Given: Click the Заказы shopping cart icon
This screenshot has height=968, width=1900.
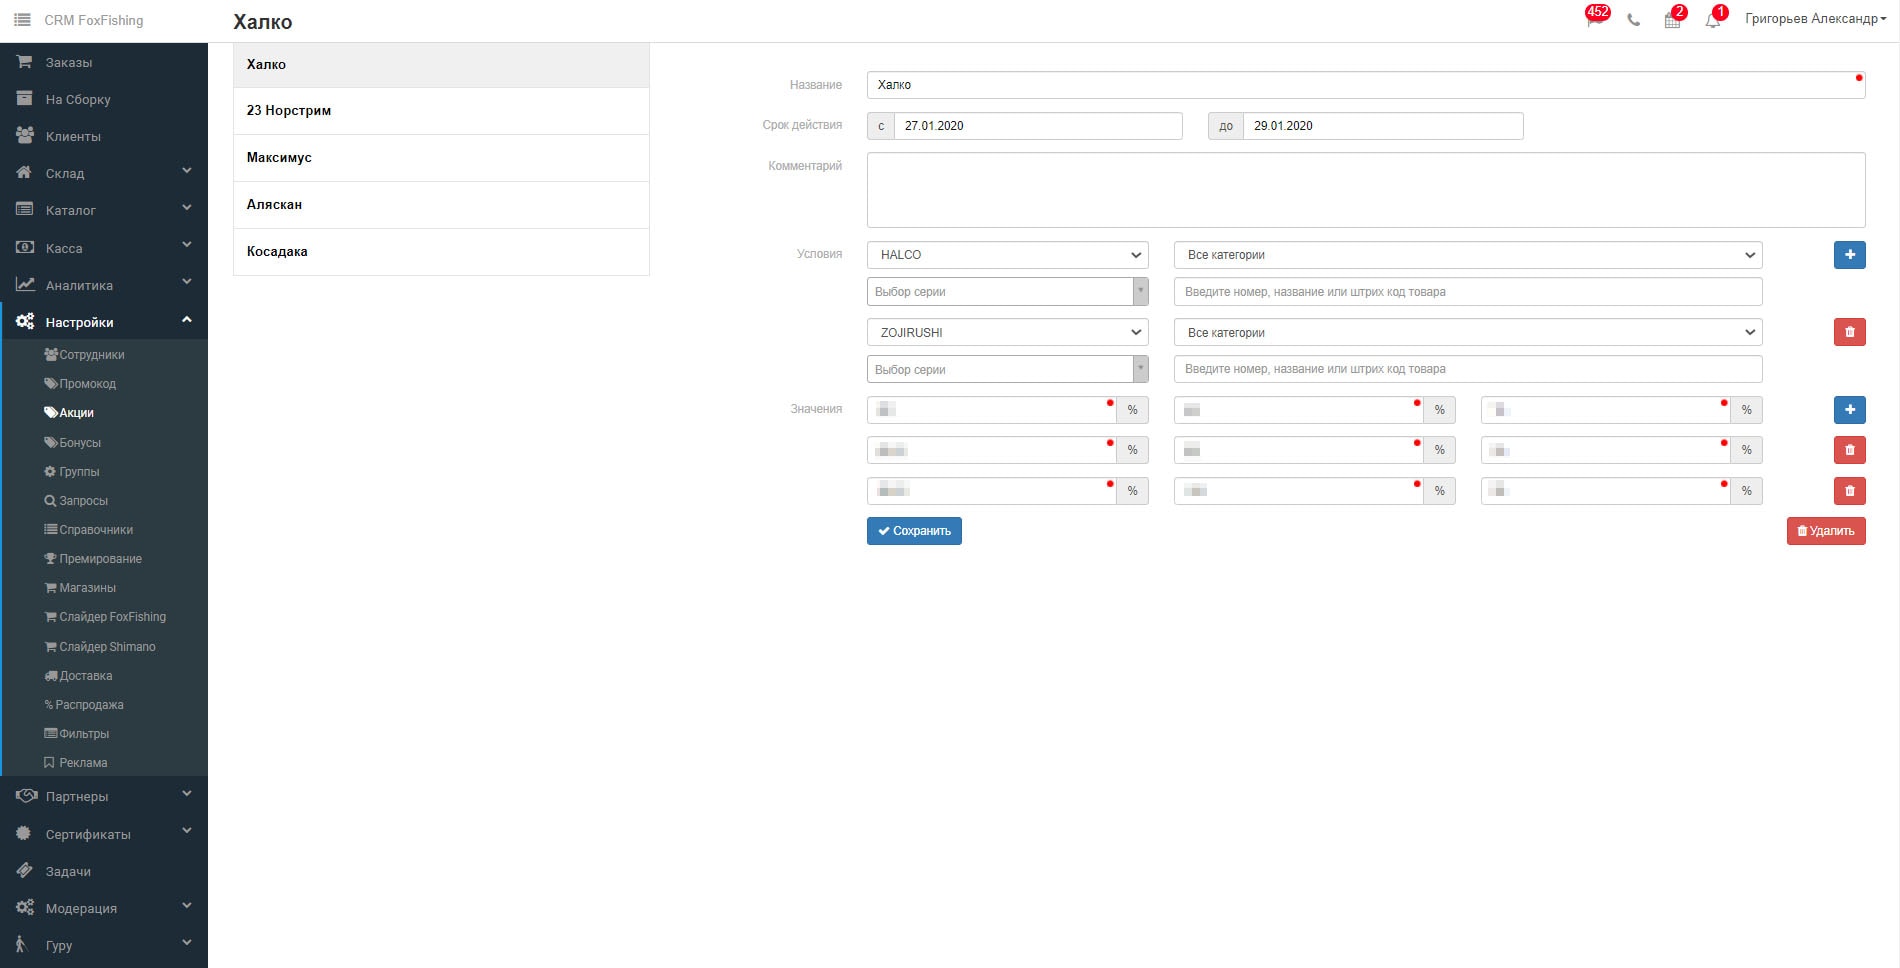Looking at the screenshot, I should [24, 62].
